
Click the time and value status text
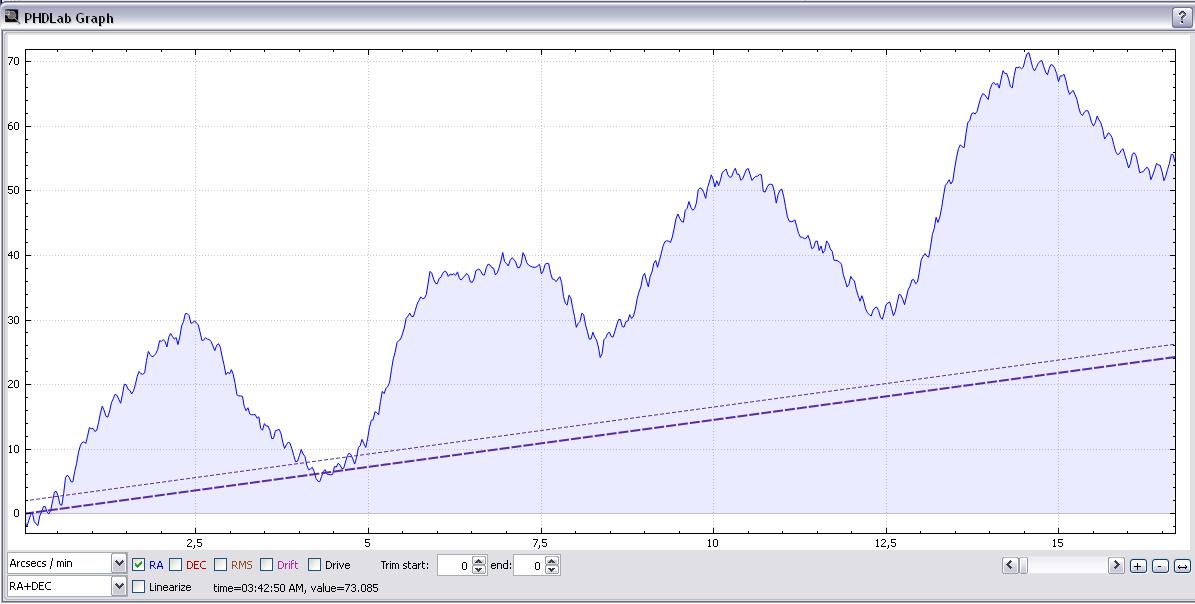(296, 587)
